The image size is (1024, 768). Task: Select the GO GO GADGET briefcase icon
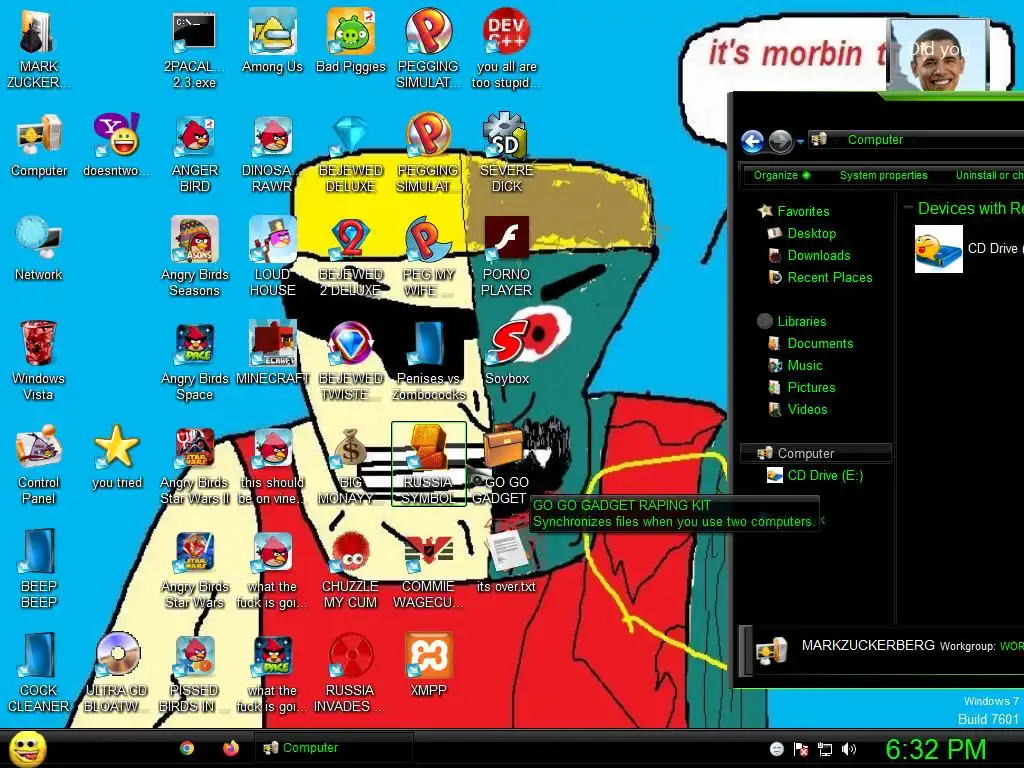click(503, 465)
